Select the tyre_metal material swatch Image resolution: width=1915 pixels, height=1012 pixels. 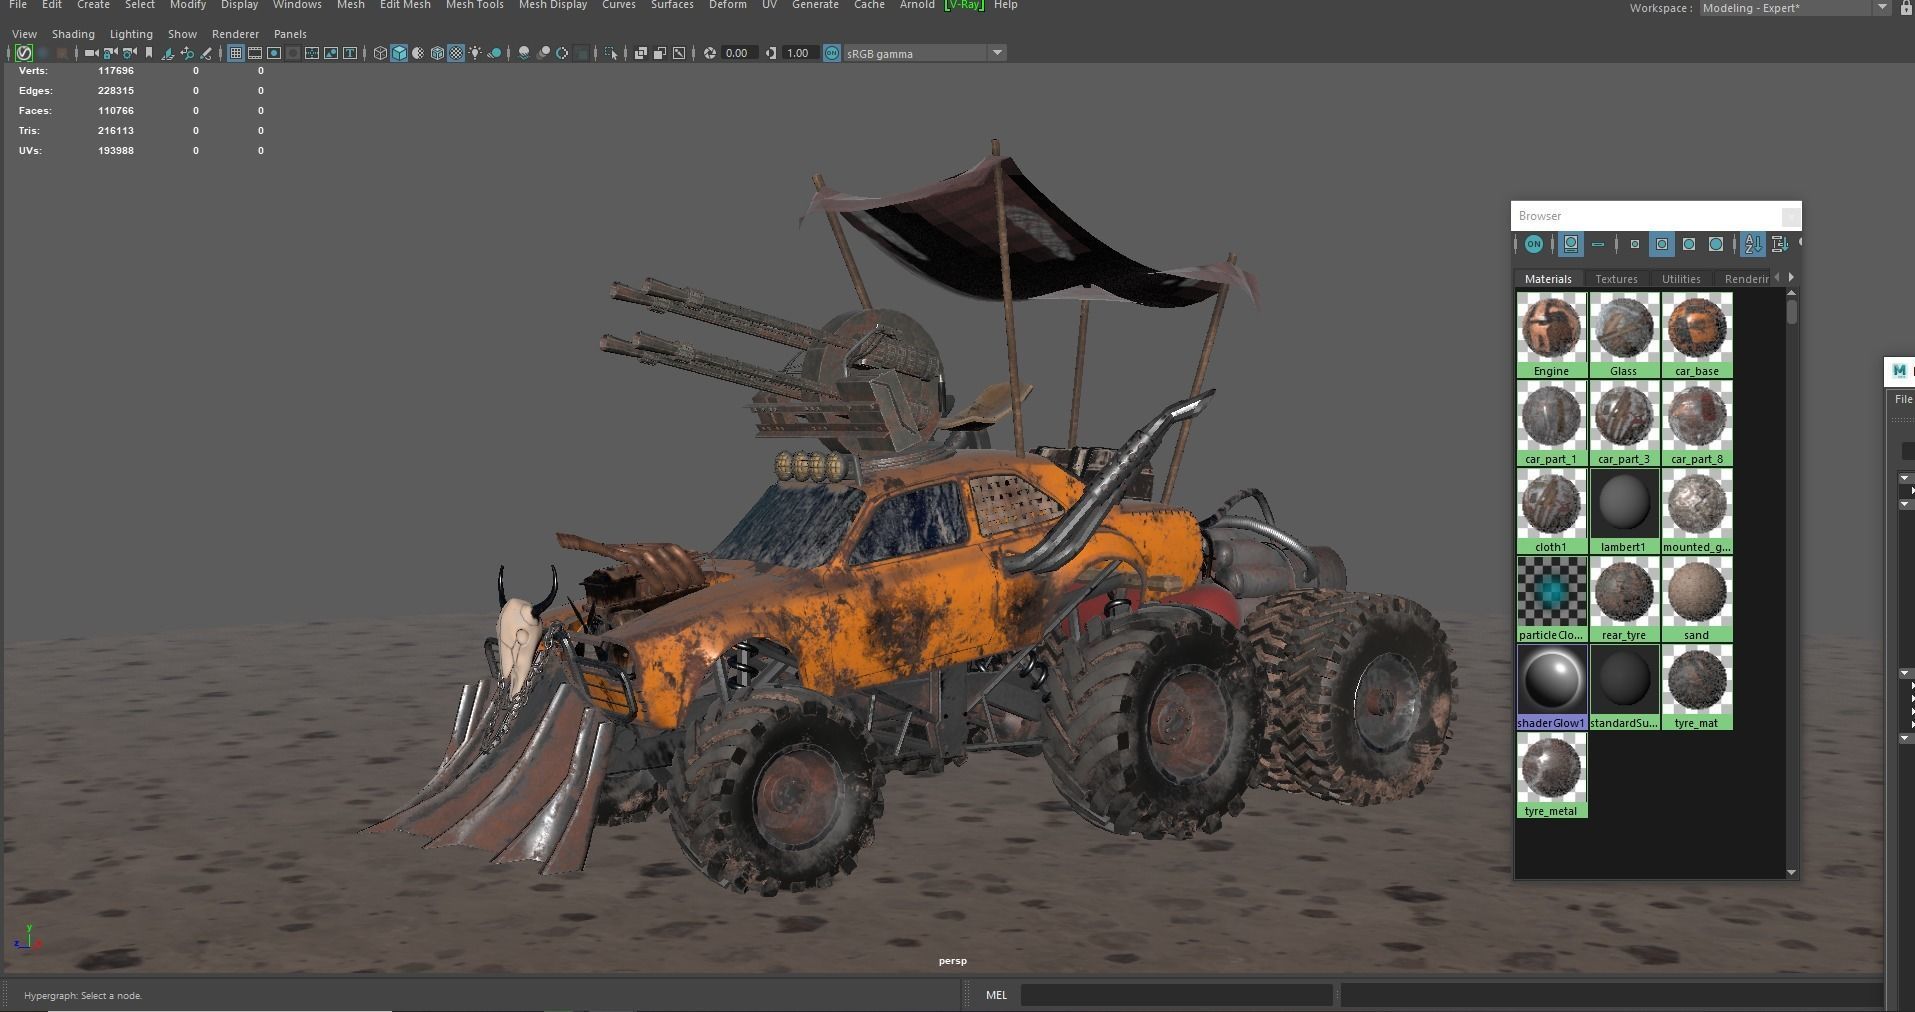pyautogui.click(x=1552, y=775)
